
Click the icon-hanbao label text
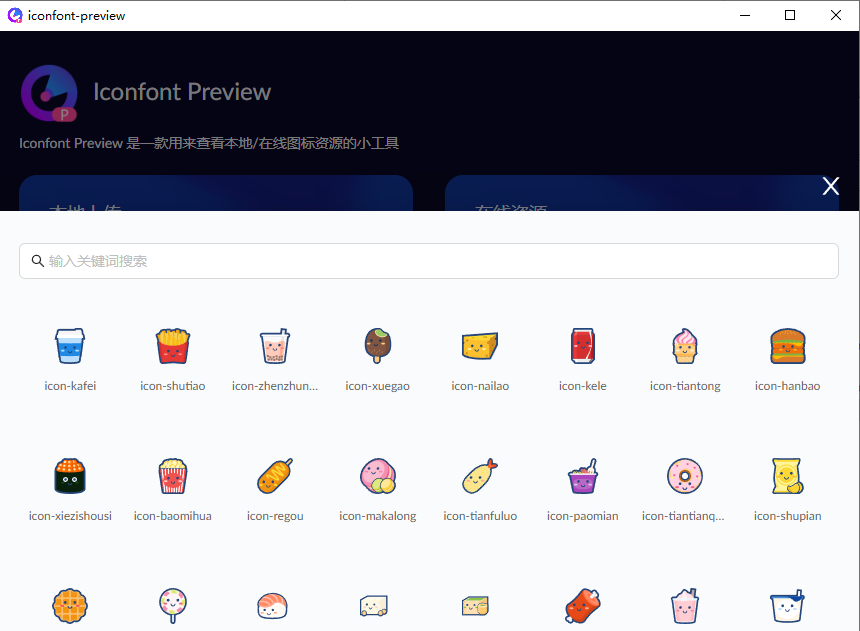788,386
